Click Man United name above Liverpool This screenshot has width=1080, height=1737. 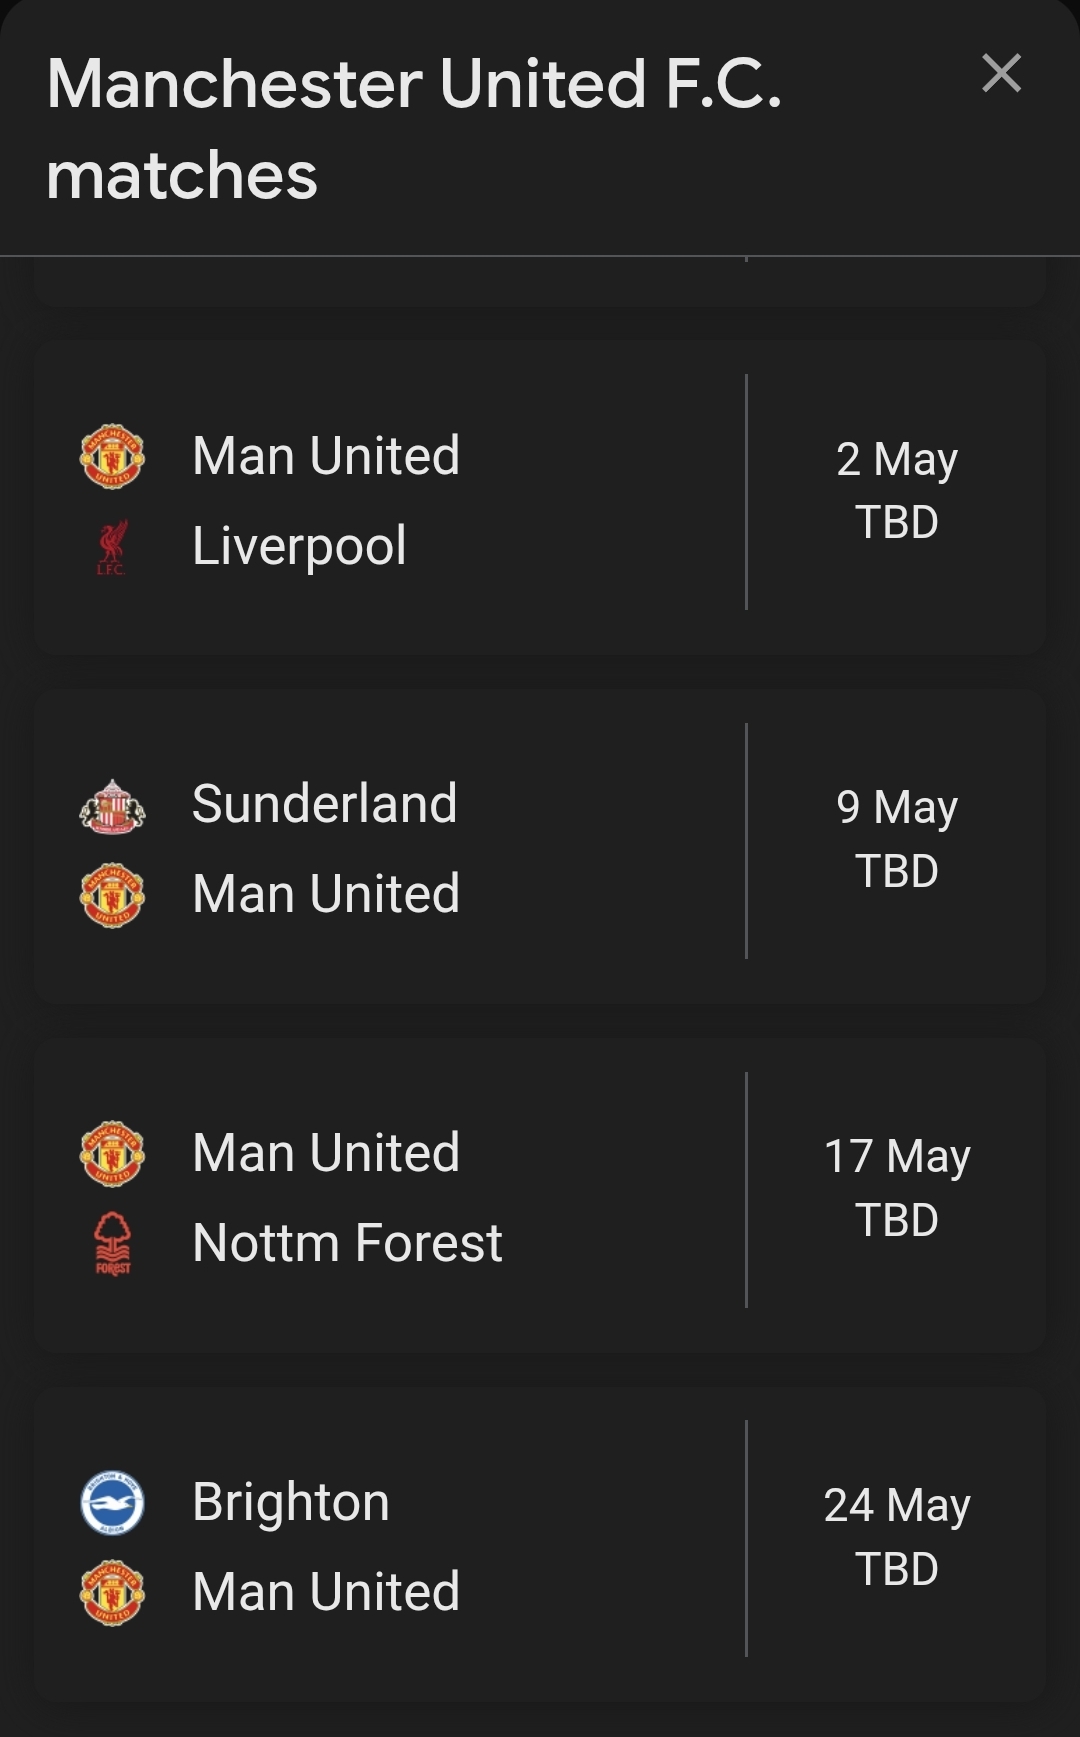pos(326,456)
